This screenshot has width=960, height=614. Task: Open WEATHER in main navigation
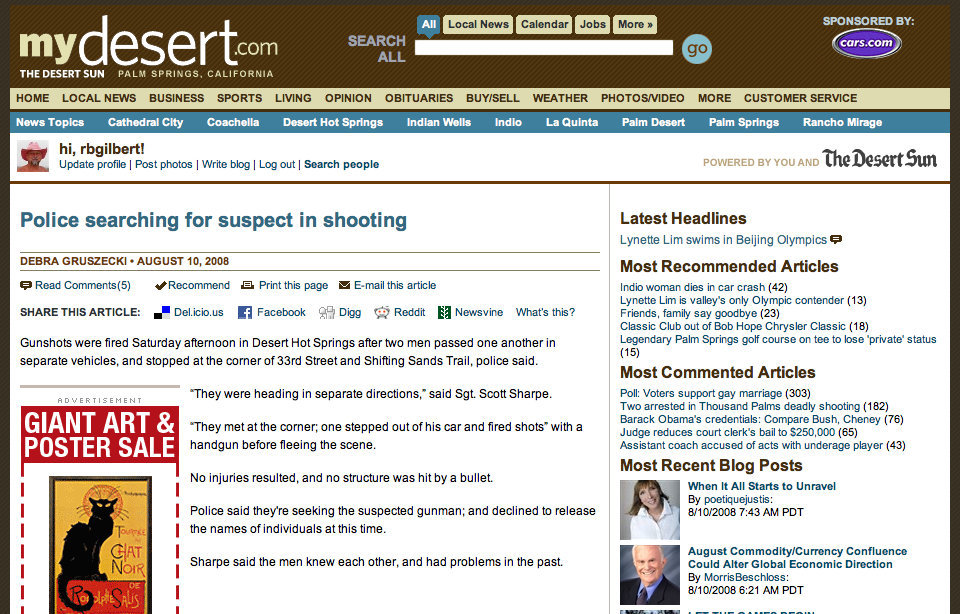560,98
